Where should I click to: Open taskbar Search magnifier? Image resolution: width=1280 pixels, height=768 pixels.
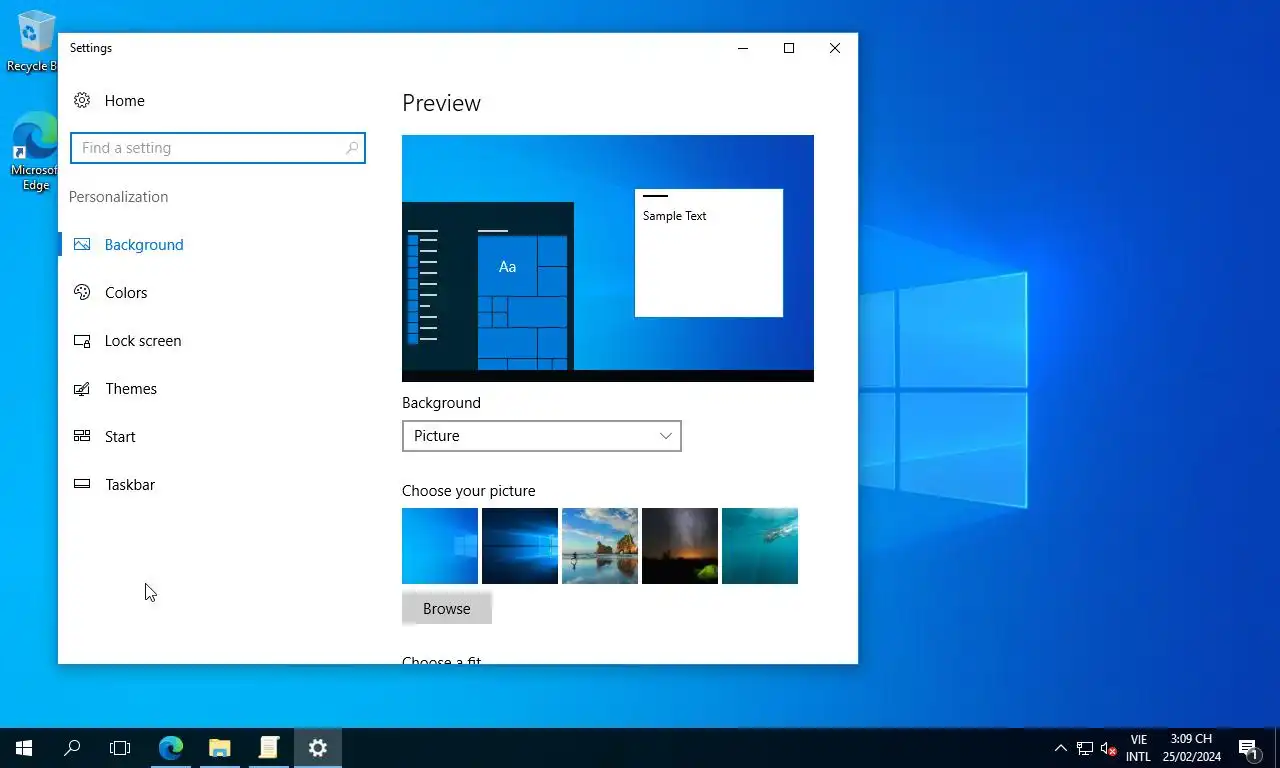72,748
